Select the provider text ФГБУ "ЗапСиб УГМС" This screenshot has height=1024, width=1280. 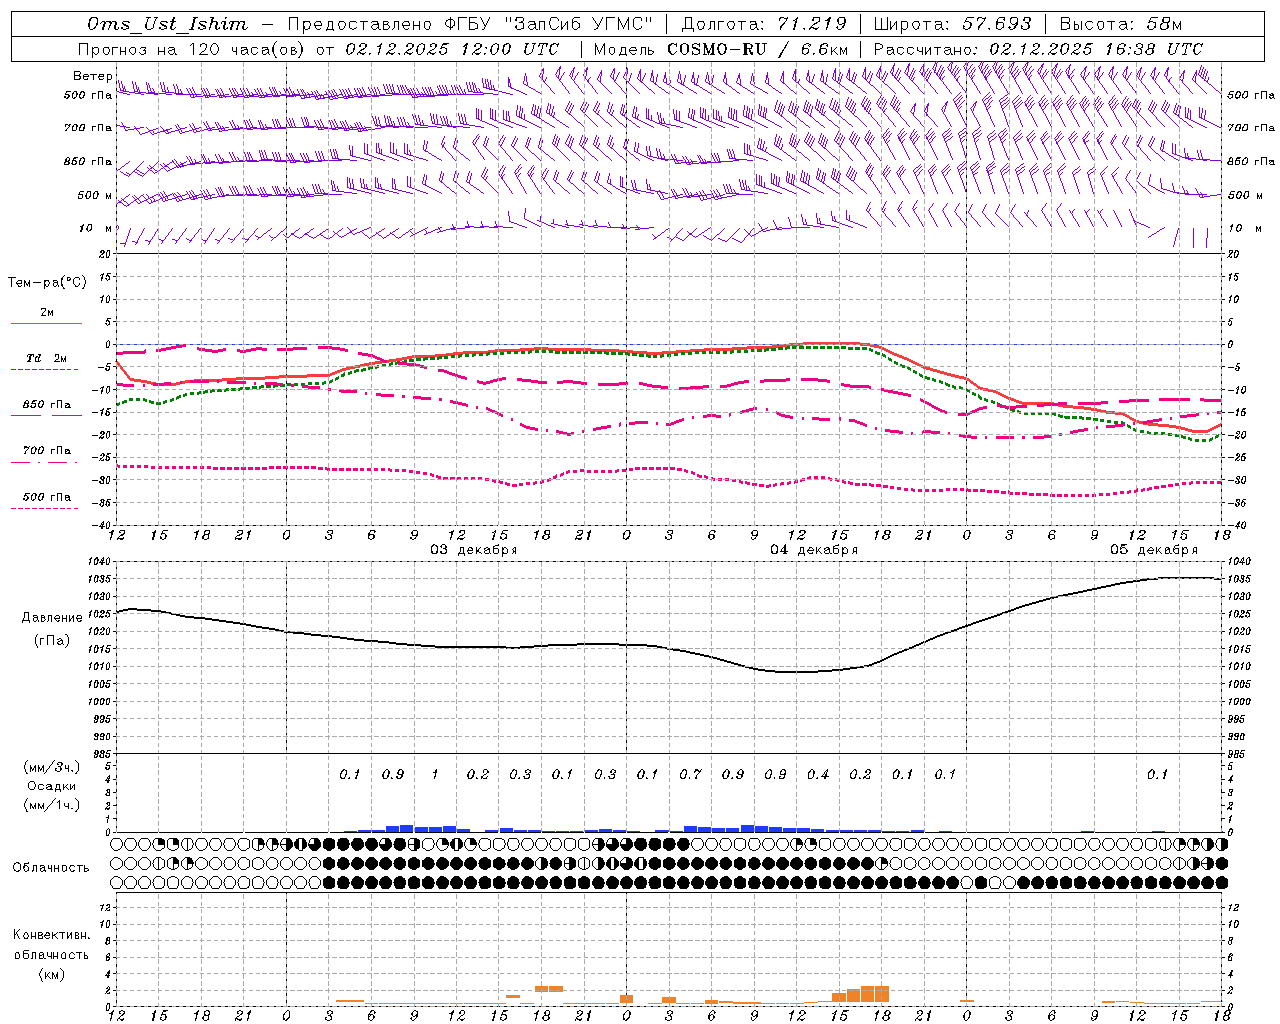pyautogui.click(x=547, y=24)
